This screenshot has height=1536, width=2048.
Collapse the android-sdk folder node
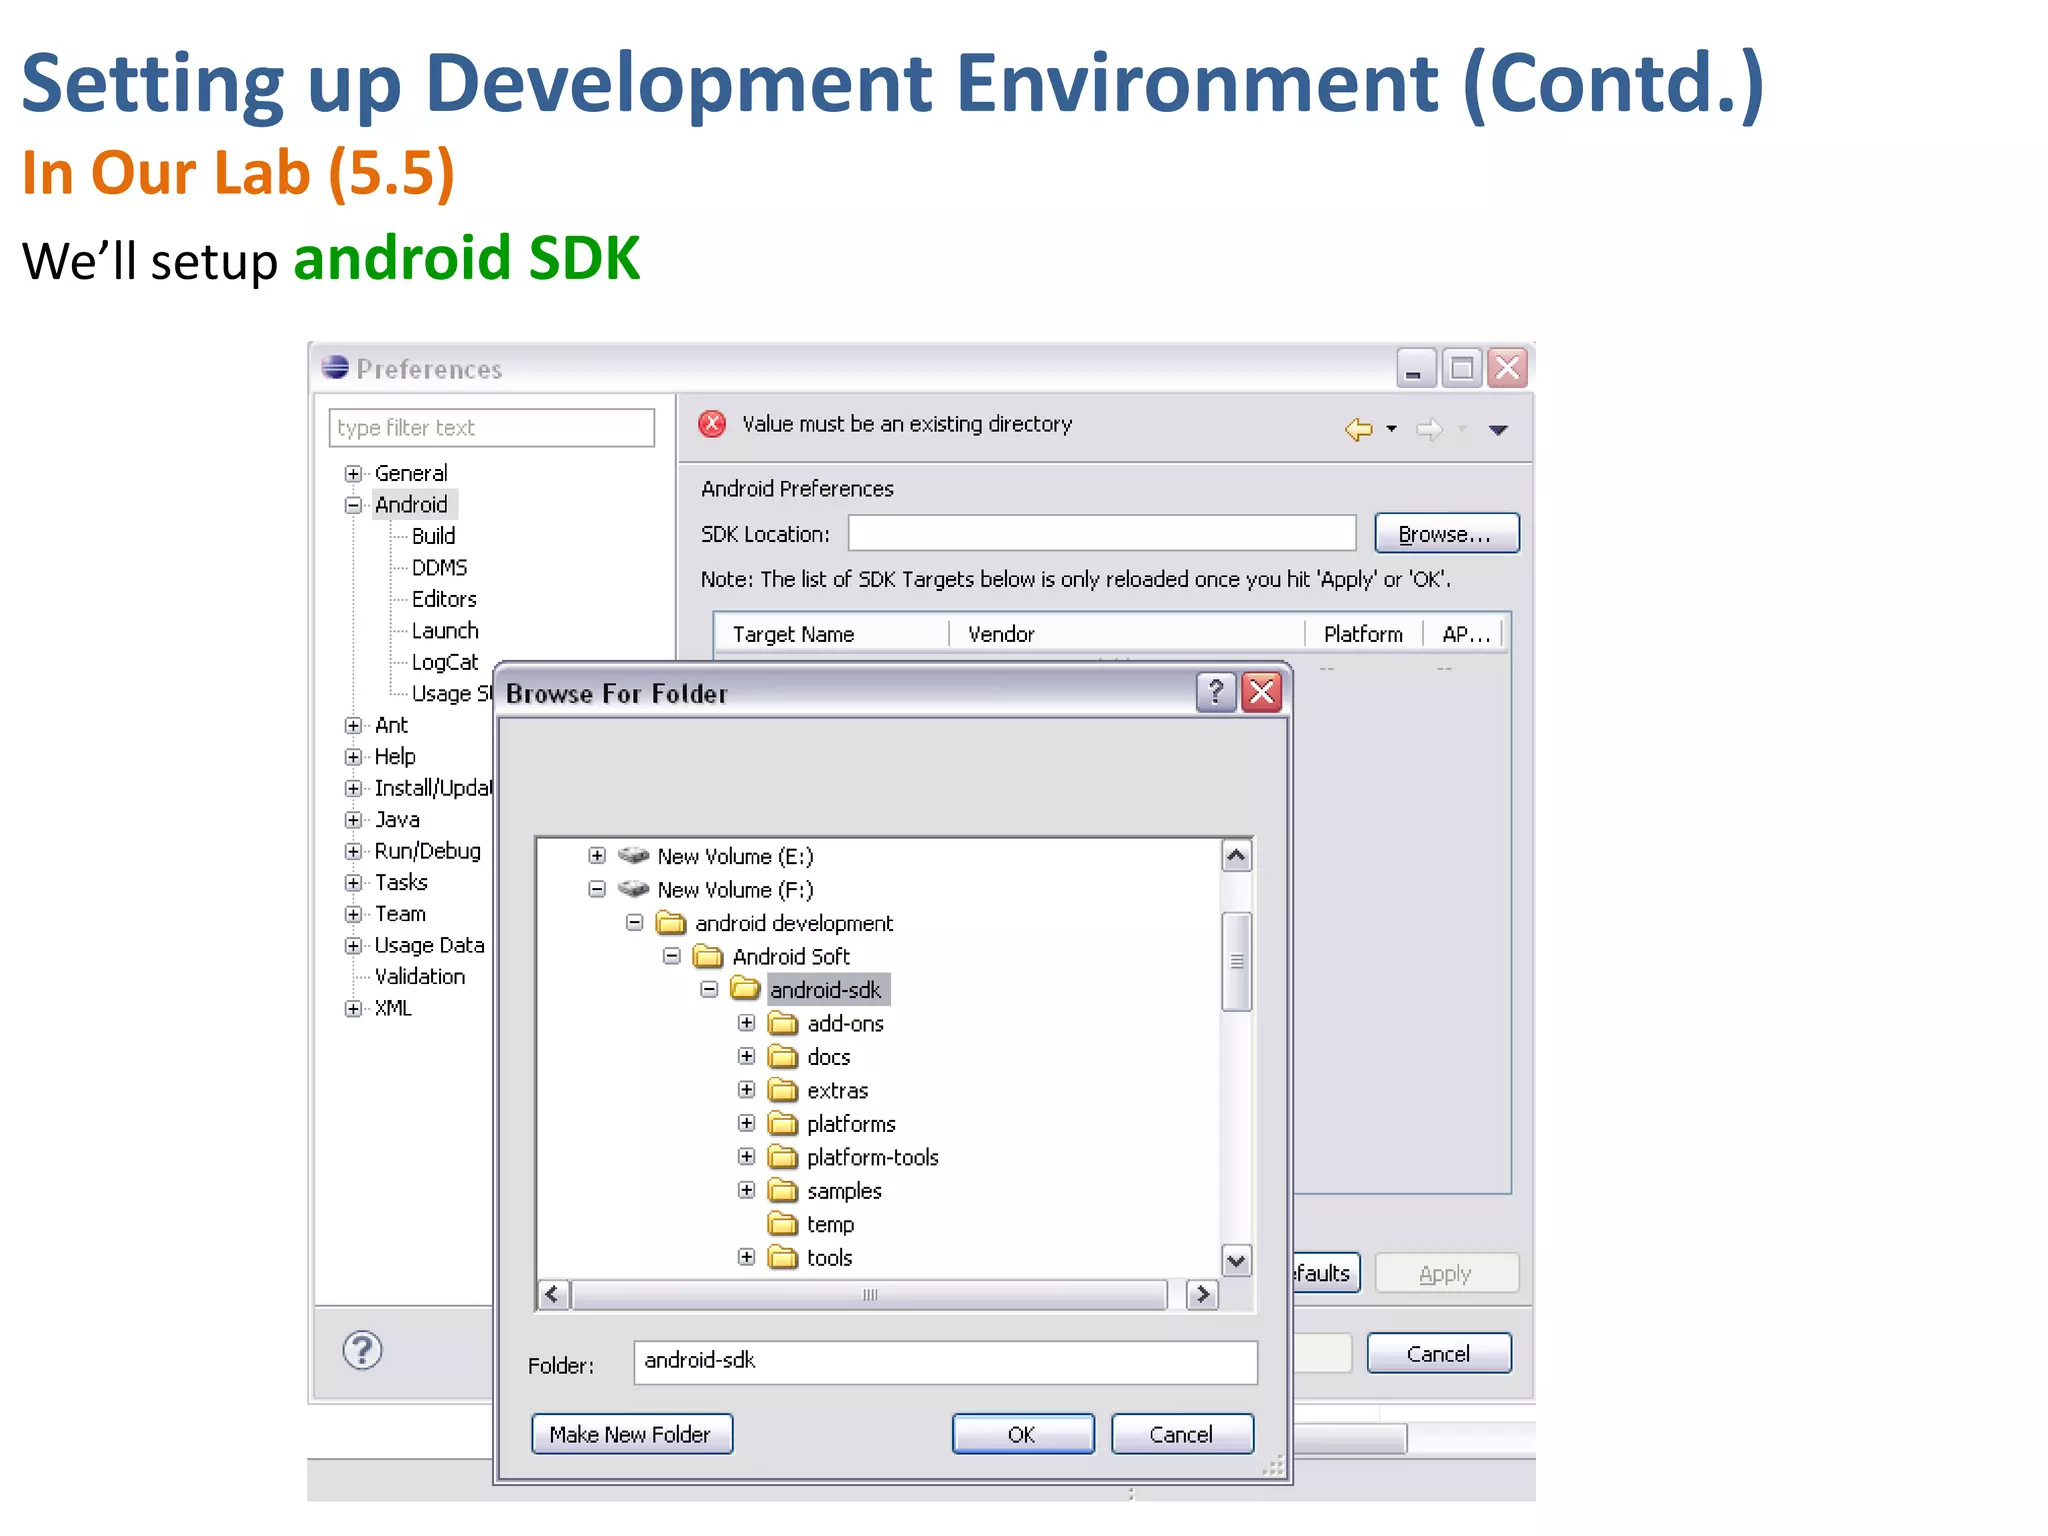[x=709, y=989]
